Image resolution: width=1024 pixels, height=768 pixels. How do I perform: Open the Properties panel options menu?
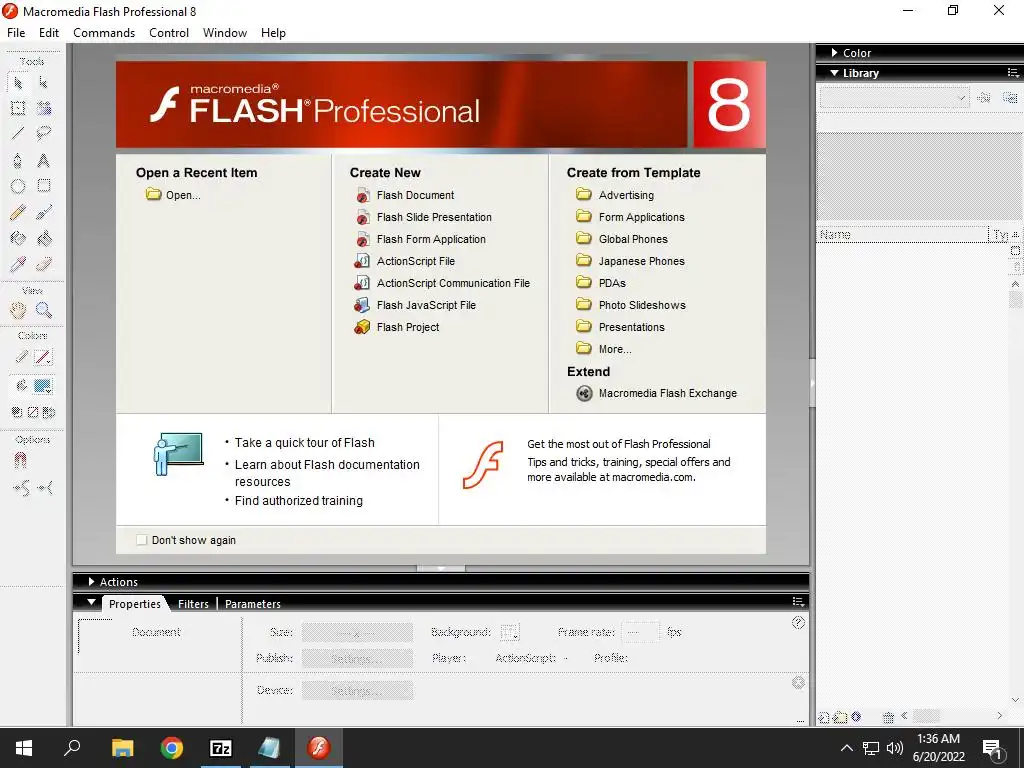coord(797,601)
